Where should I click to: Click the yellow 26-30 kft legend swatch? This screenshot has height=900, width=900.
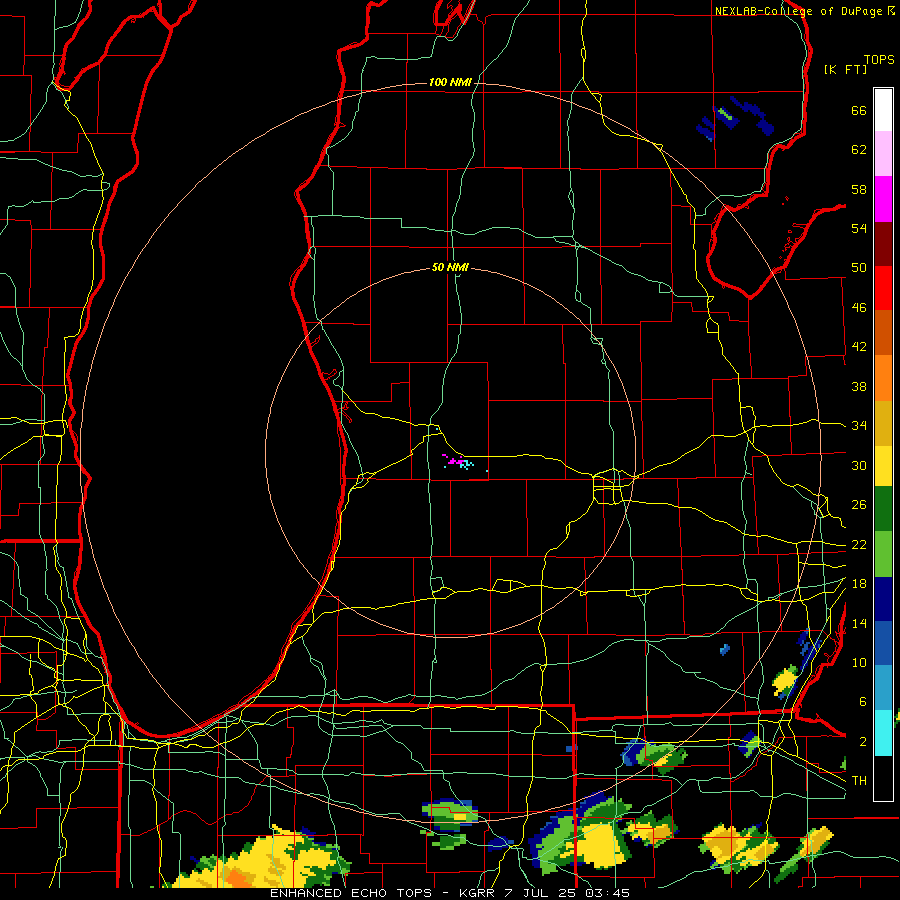(x=883, y=466)
